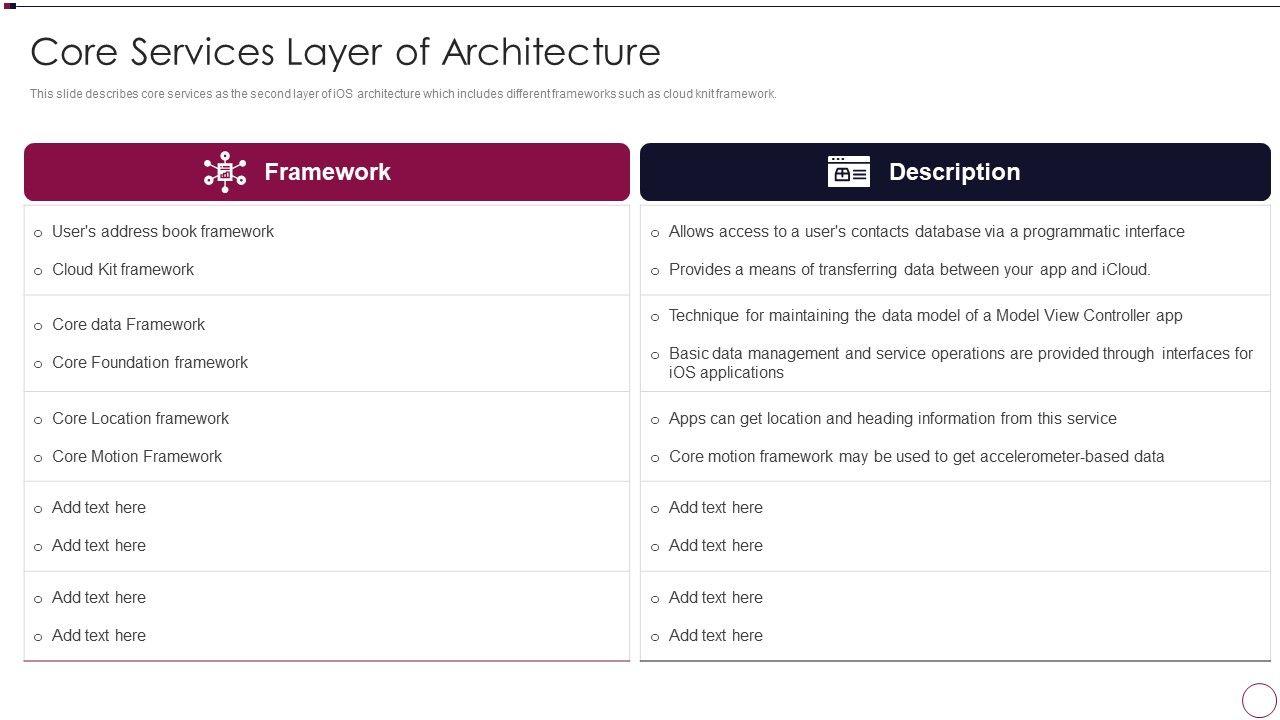1280x720 pixels.
Task: Click the Model View Controller description
Action: point(925,316)
